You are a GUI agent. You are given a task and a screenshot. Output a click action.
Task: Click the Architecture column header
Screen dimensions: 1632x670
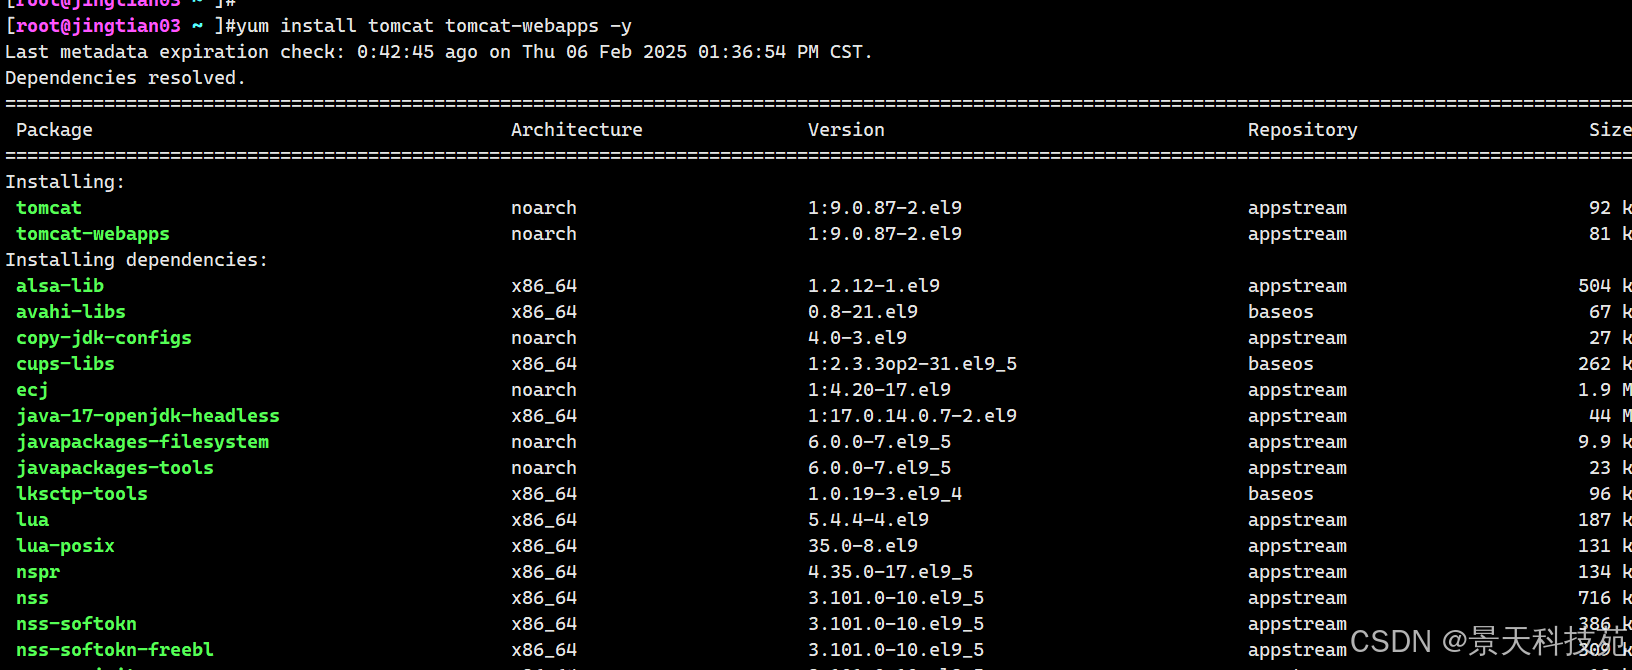click(576, 130)
